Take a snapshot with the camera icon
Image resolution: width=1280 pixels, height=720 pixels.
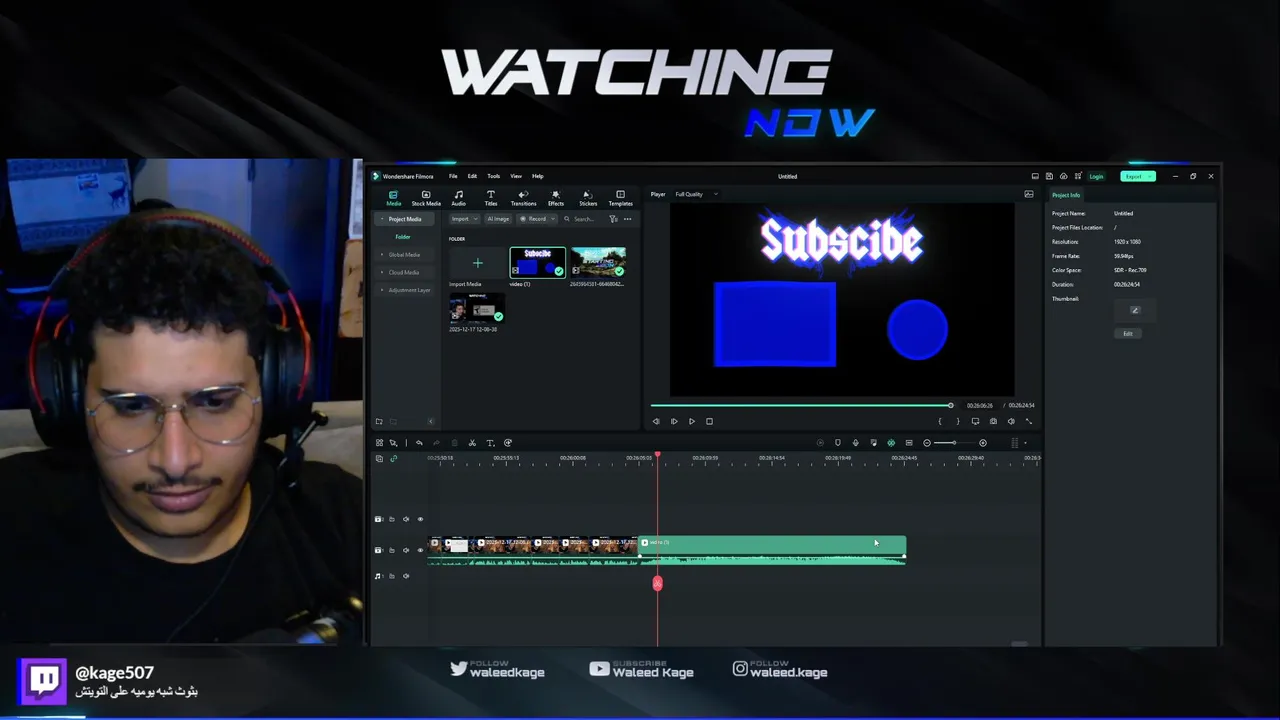(993, 421)
